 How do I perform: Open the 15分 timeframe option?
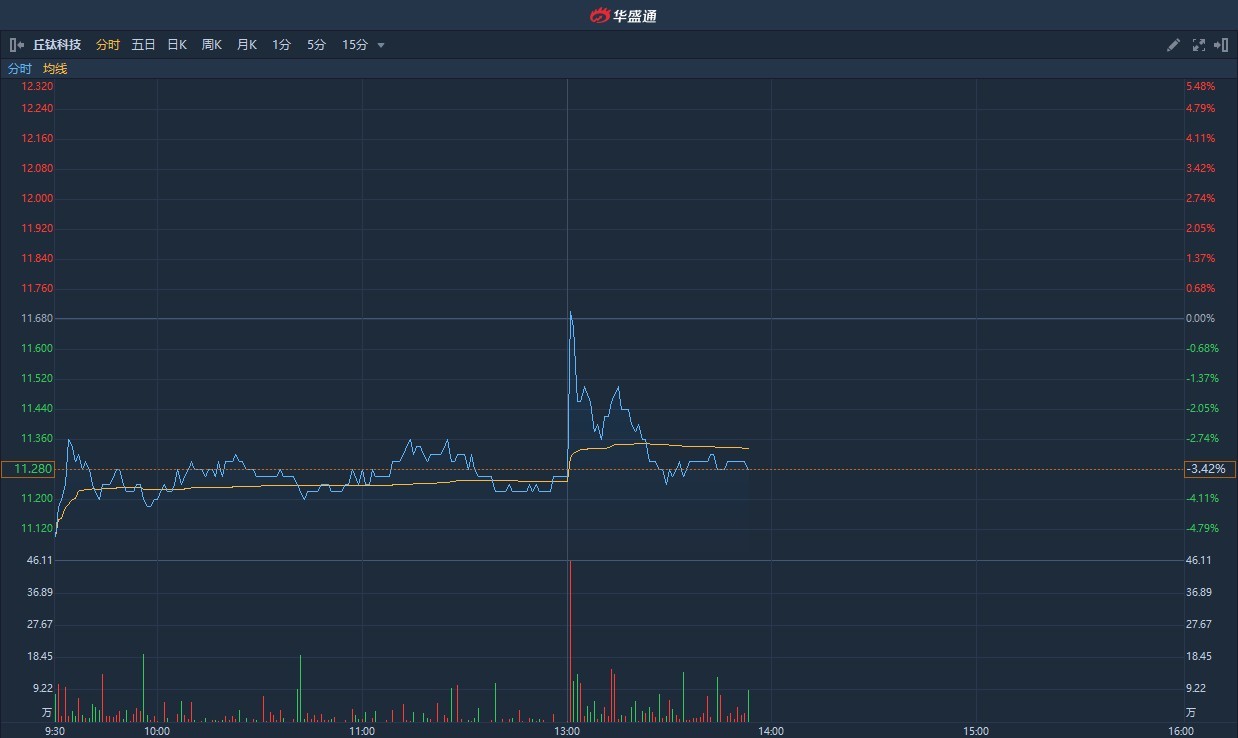tap(355, 45)
